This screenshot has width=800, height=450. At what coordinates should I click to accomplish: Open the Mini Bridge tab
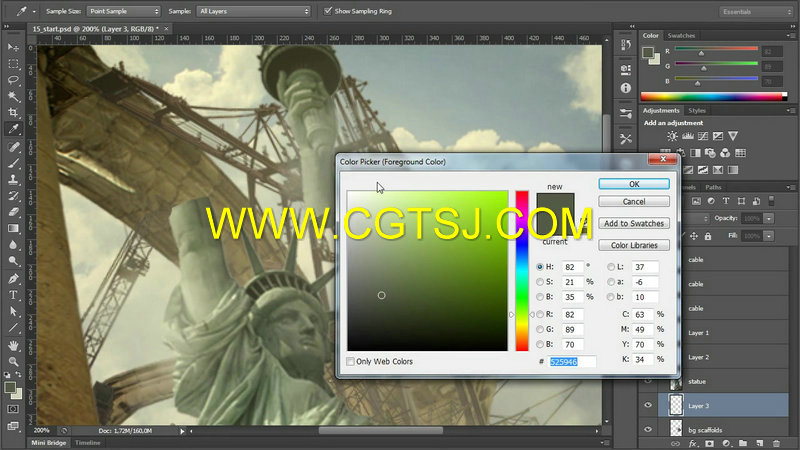48,443
